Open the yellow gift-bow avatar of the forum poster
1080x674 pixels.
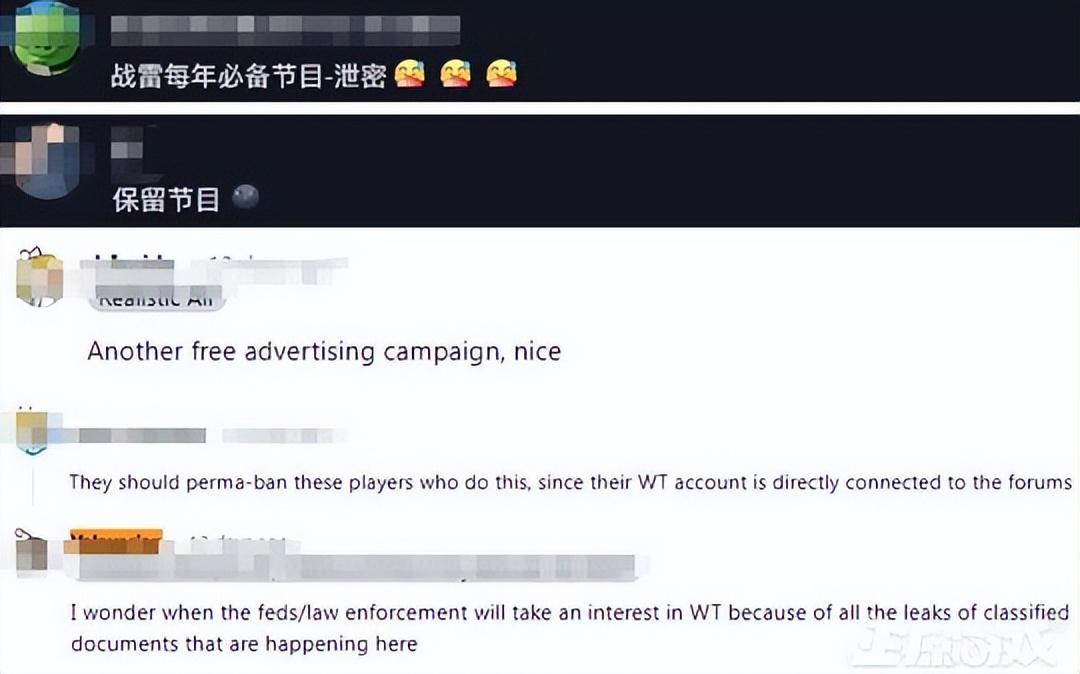(x=39, y=277)
